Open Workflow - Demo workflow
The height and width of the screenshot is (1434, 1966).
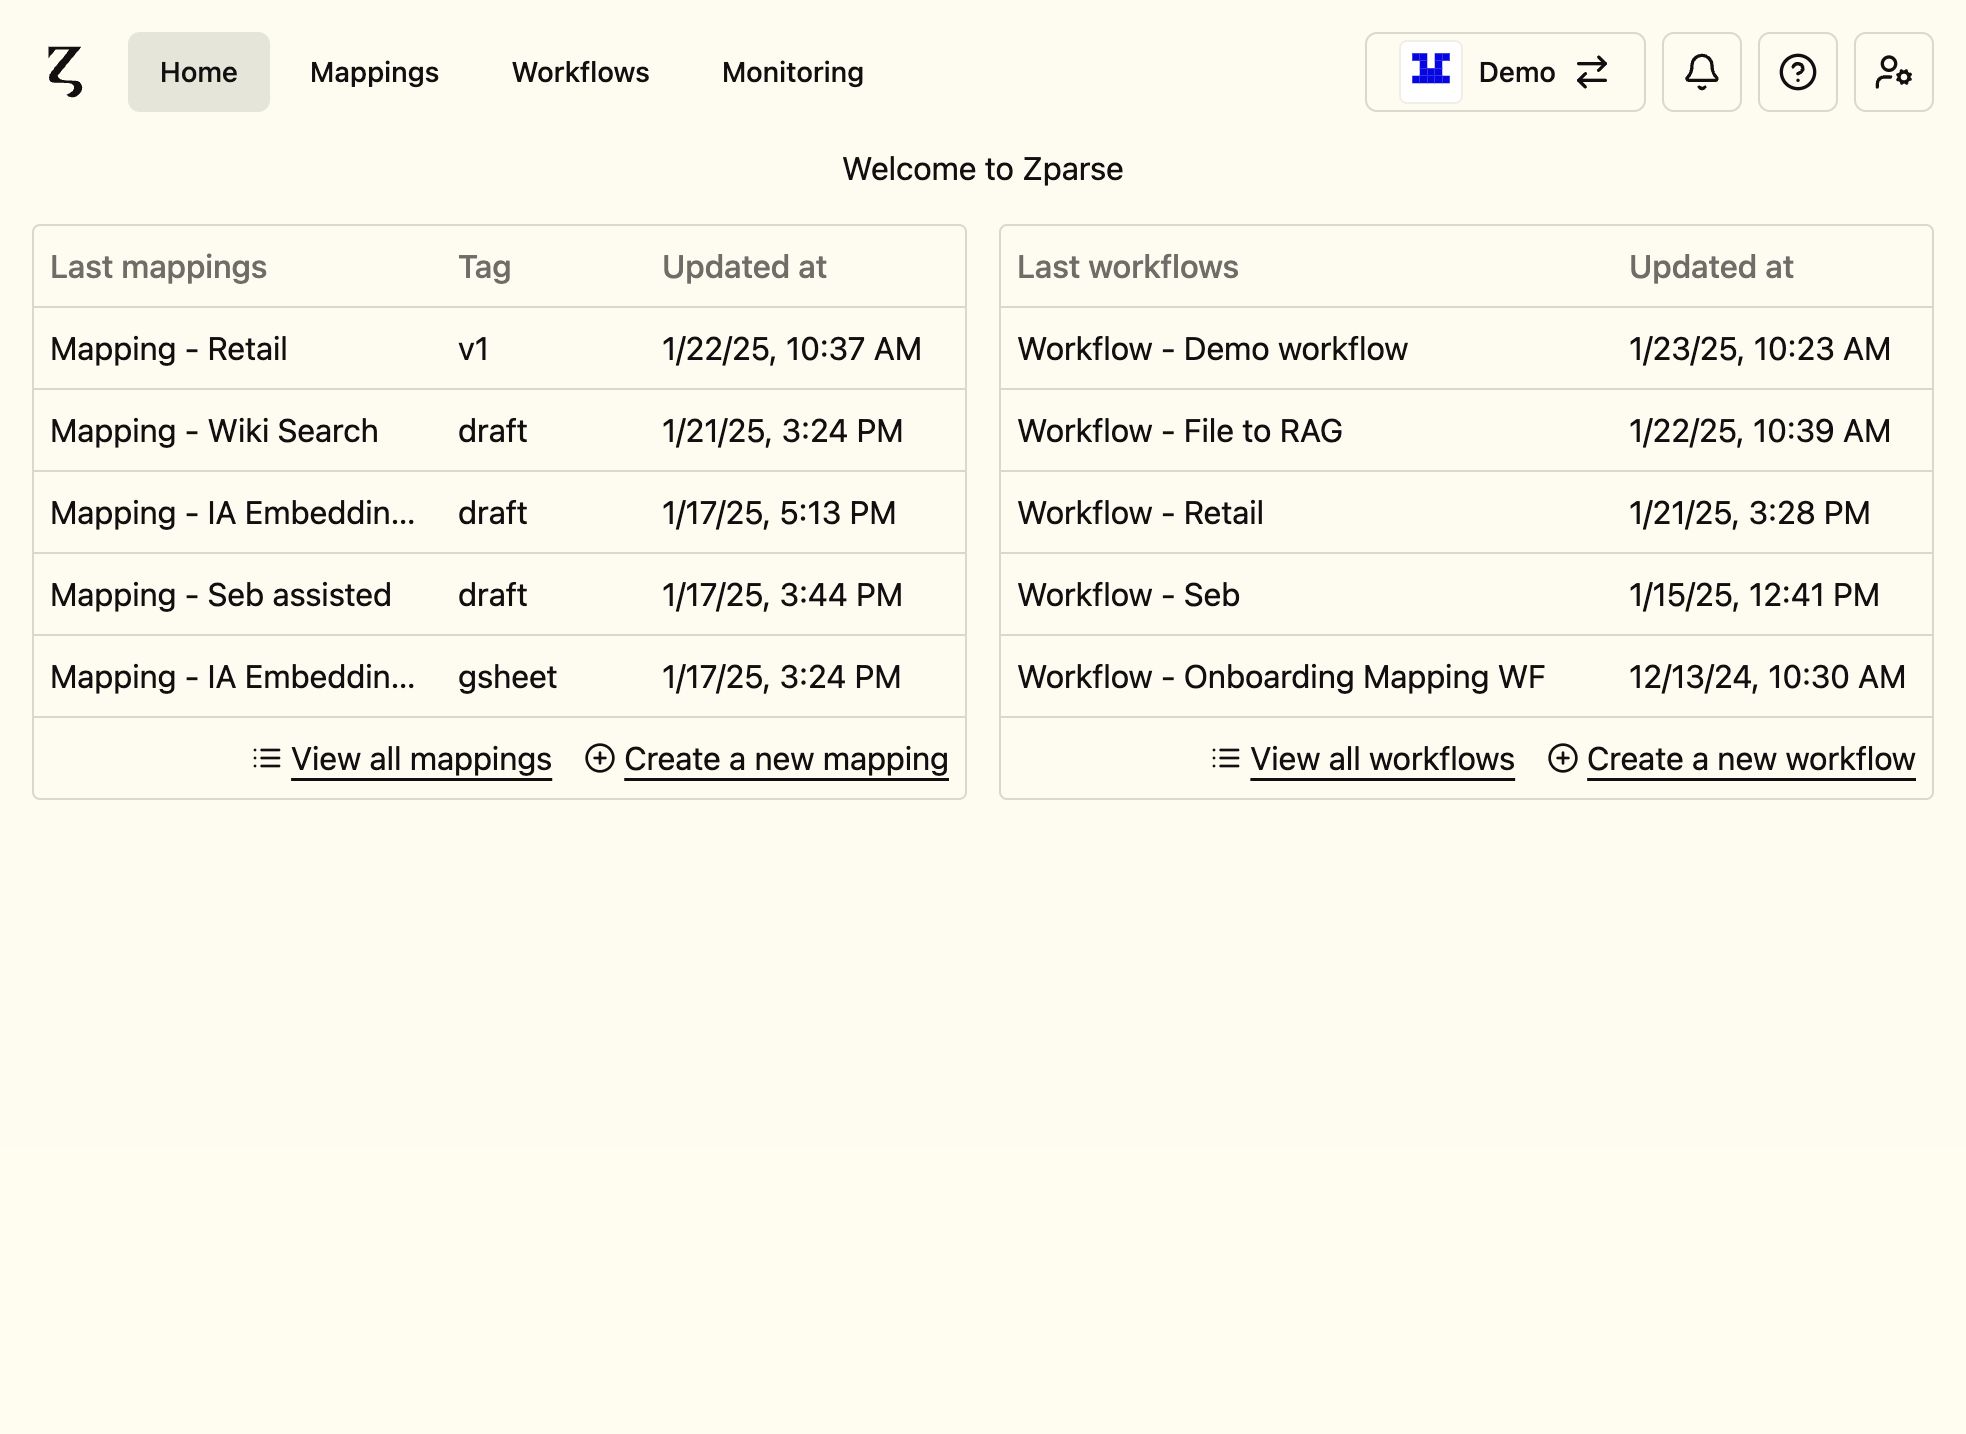1466,349
